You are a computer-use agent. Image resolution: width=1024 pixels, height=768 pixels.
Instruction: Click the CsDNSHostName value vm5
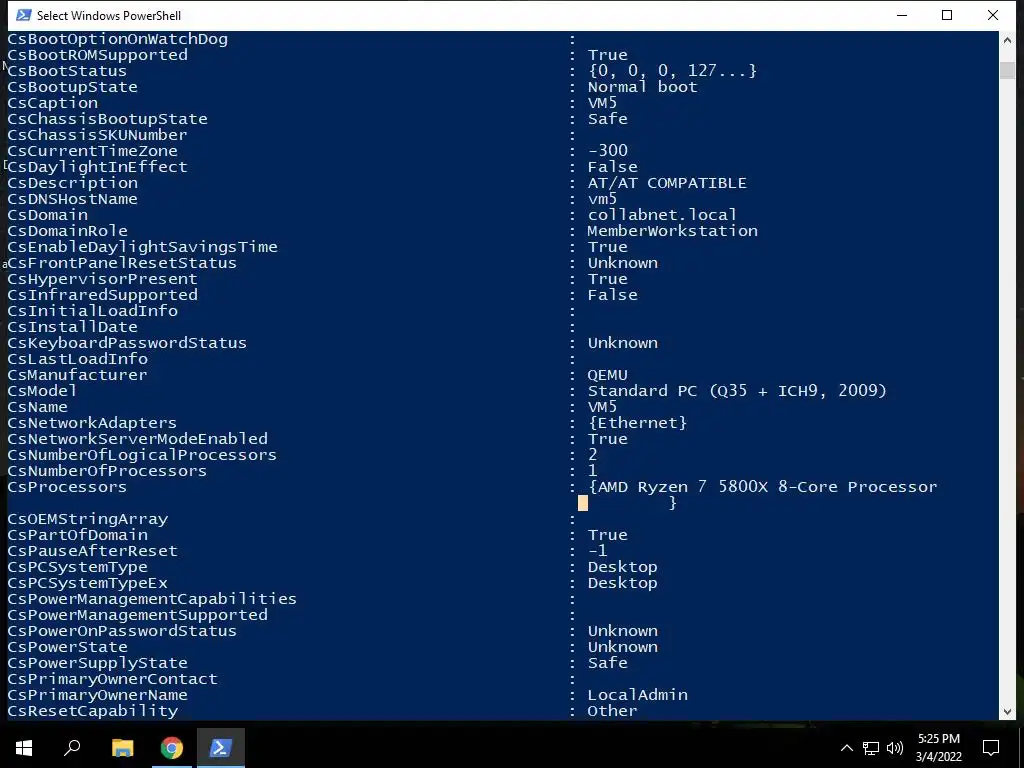pos(602,199)
